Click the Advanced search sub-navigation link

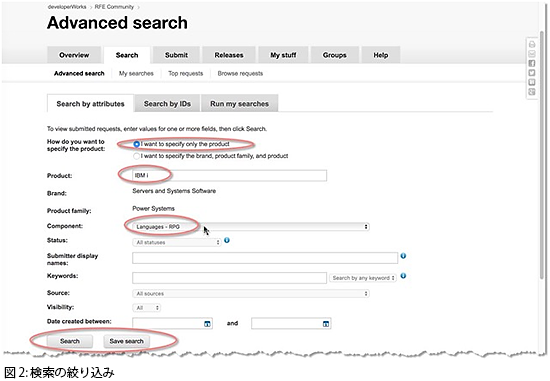tap(79, 73)
